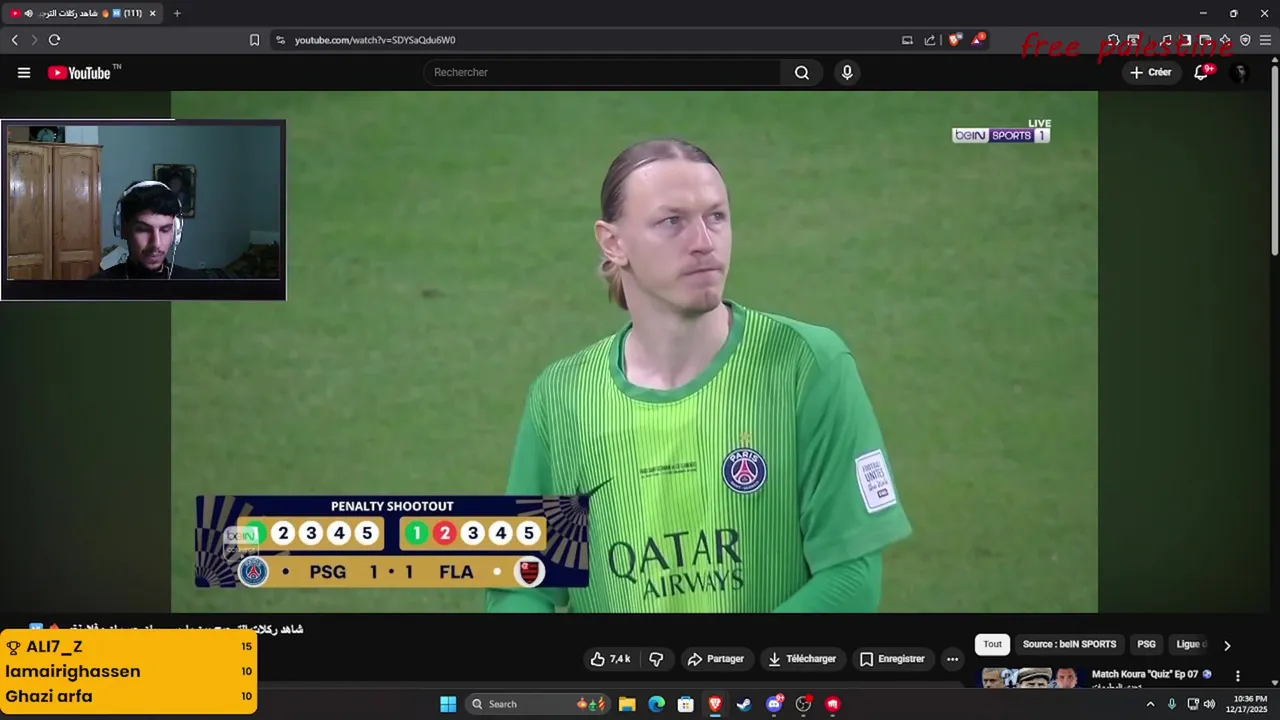Start voice search with the microphone
1280x720 pixels.
point(847,72)
